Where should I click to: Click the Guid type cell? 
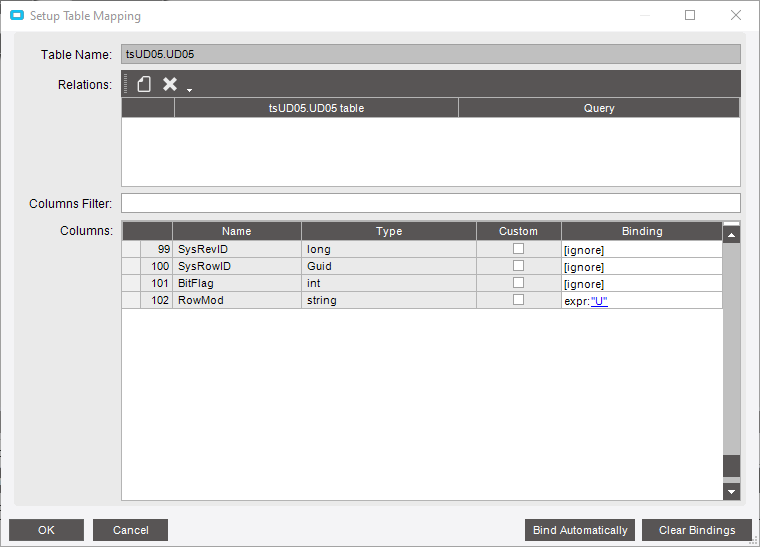[389, 266]
